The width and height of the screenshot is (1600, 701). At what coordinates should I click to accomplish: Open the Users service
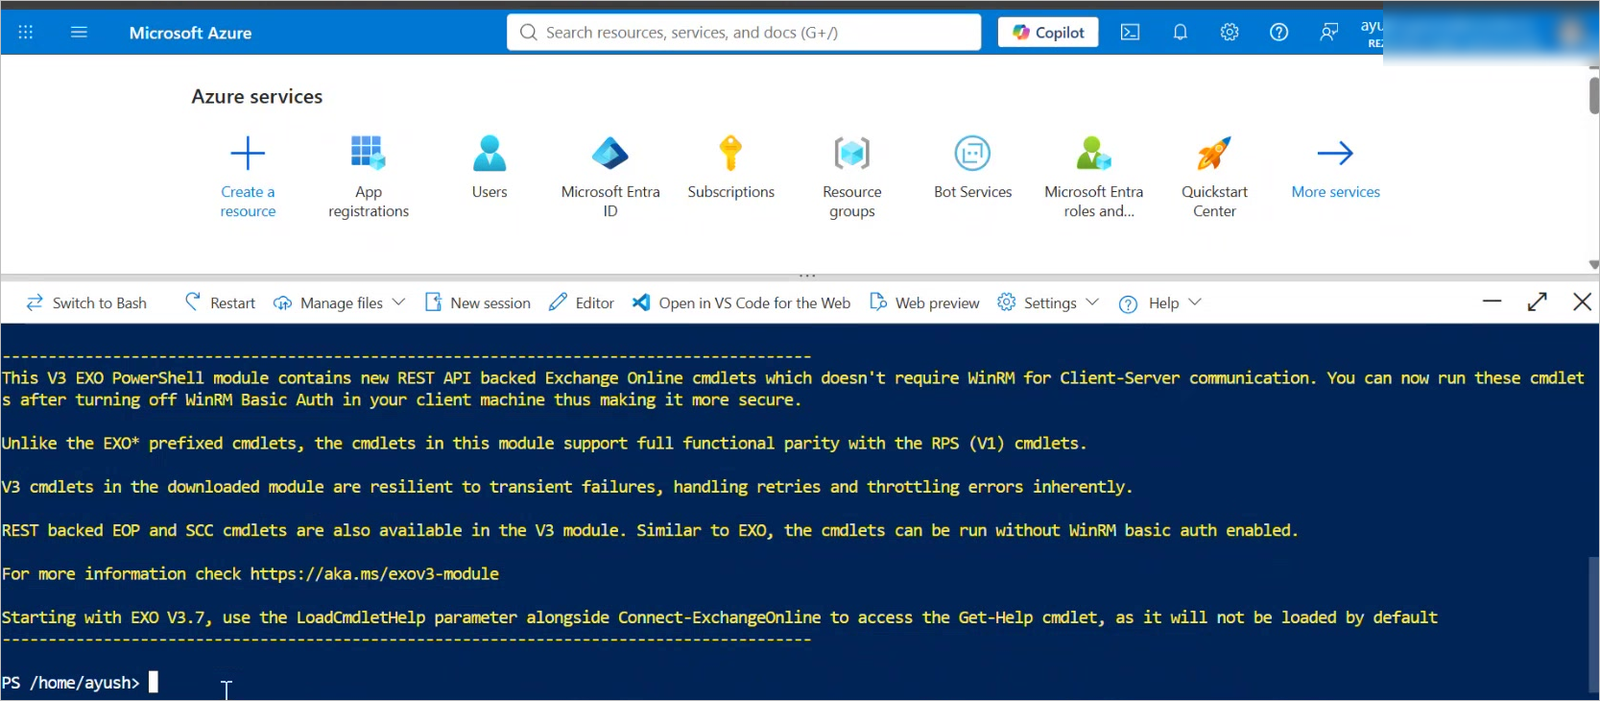pyautogui.click(x=489, y=167)
